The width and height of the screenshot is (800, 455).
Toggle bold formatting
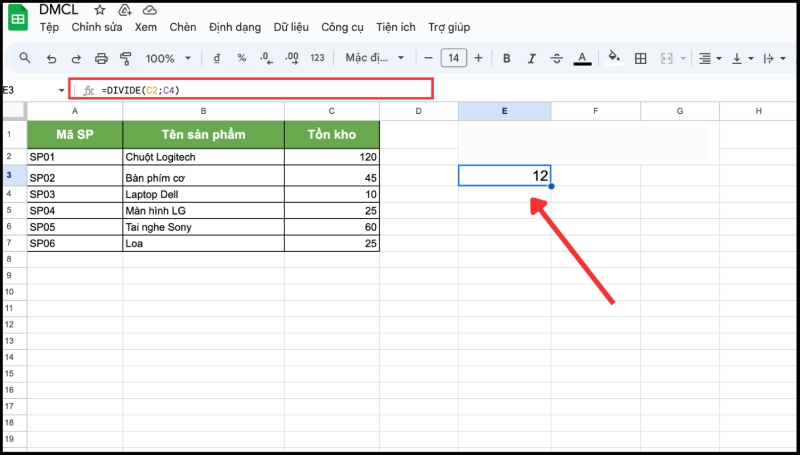click(507, 58)
